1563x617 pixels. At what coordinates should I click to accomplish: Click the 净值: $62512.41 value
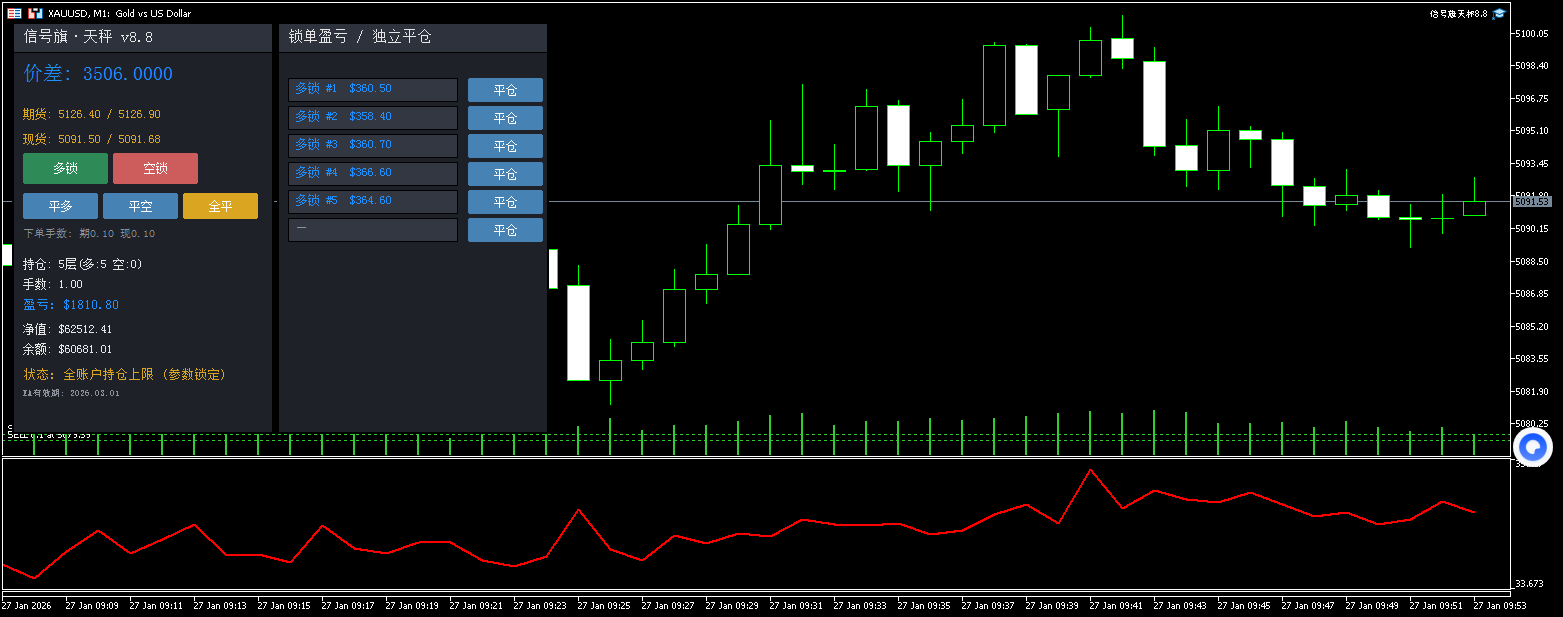pos(68,328)
